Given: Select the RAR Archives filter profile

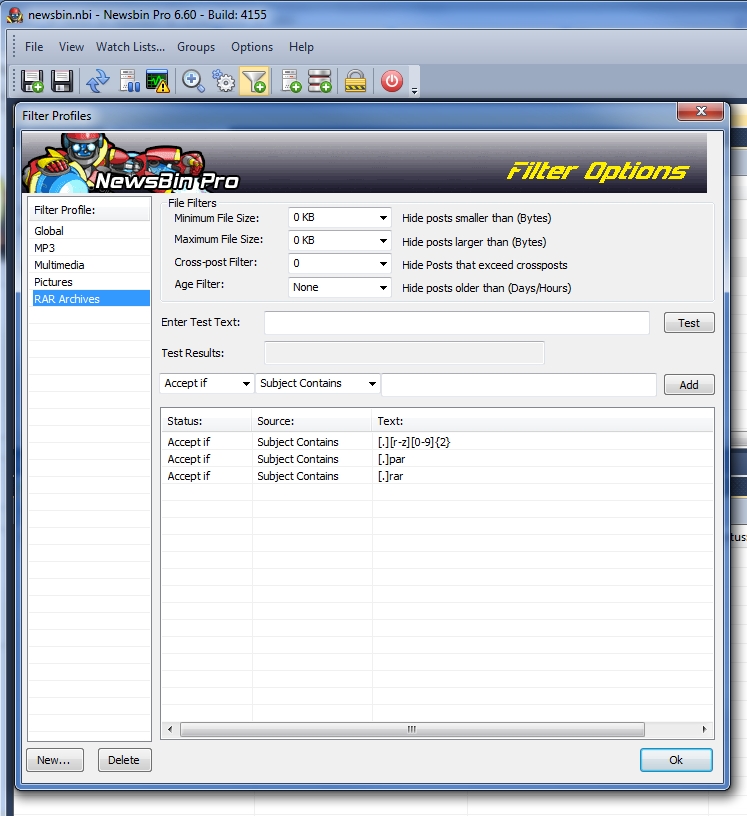Looking at the screenshot, I should 91,299.
